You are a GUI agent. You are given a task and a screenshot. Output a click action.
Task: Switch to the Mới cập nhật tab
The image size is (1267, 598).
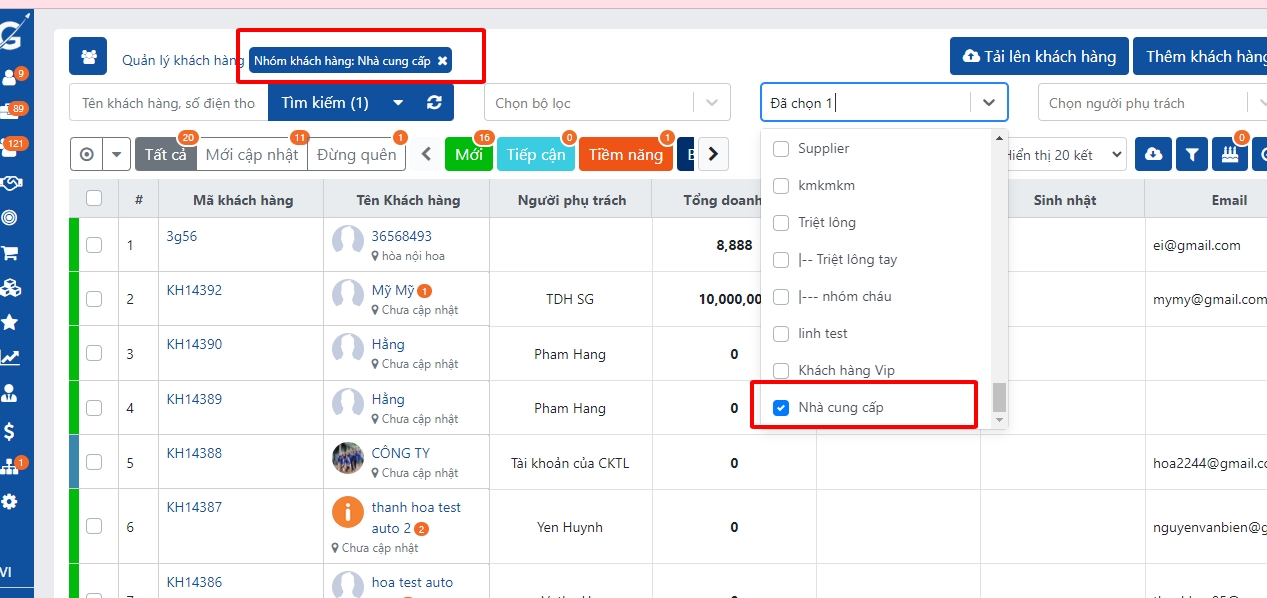[252, 155]
